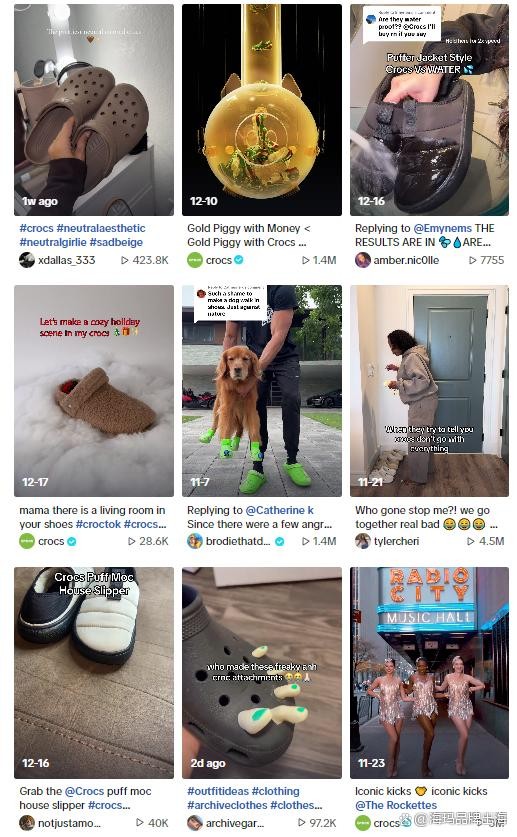Viewport: 517px width, 837px height.
Task: Open the #croctok hashtag link
Action: pyautogui.click(x=98, y=524)
